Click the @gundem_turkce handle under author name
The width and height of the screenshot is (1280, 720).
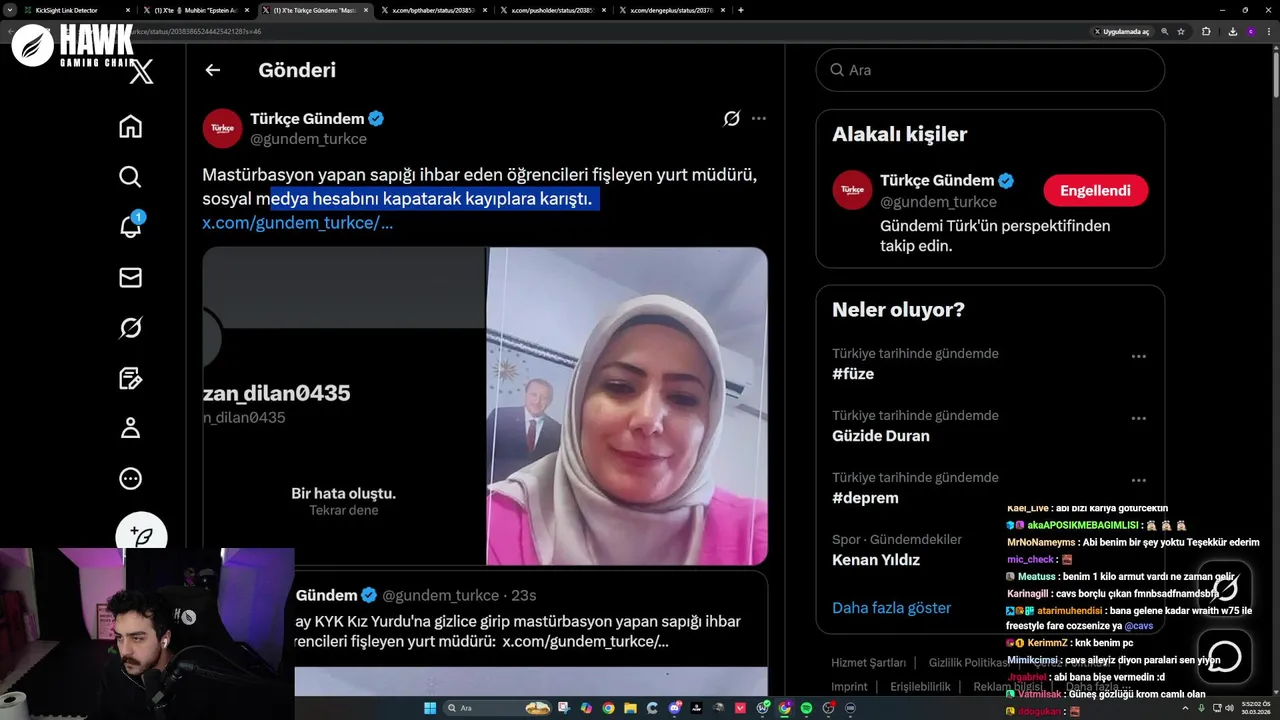pos(308,139)
